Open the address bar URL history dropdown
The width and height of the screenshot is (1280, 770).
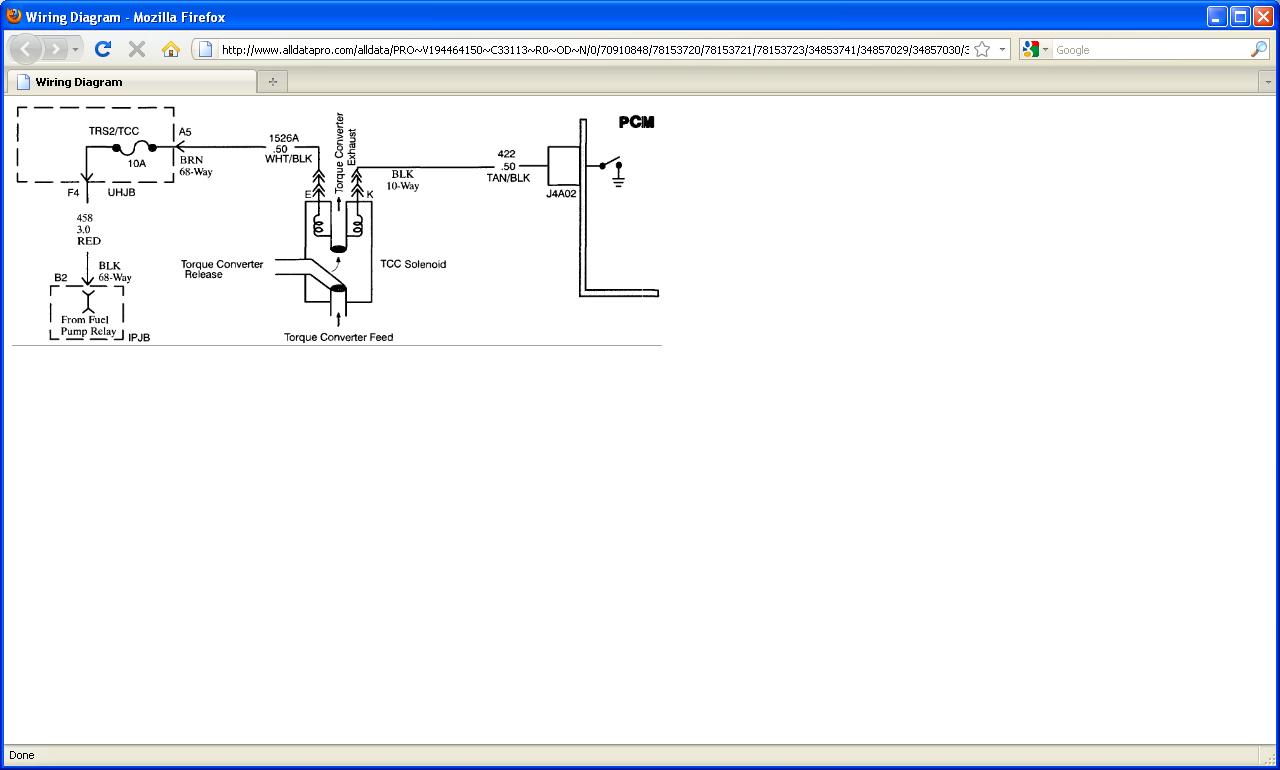pyautogui.click(x=1002, y=49)
